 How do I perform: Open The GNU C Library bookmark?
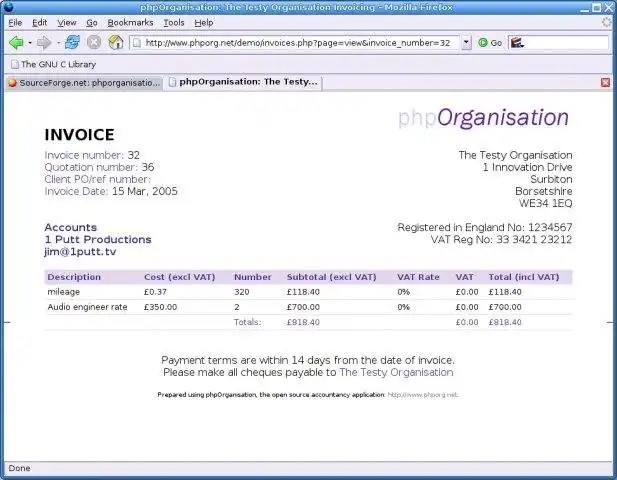pyautogui.click(x=54, y=64)
